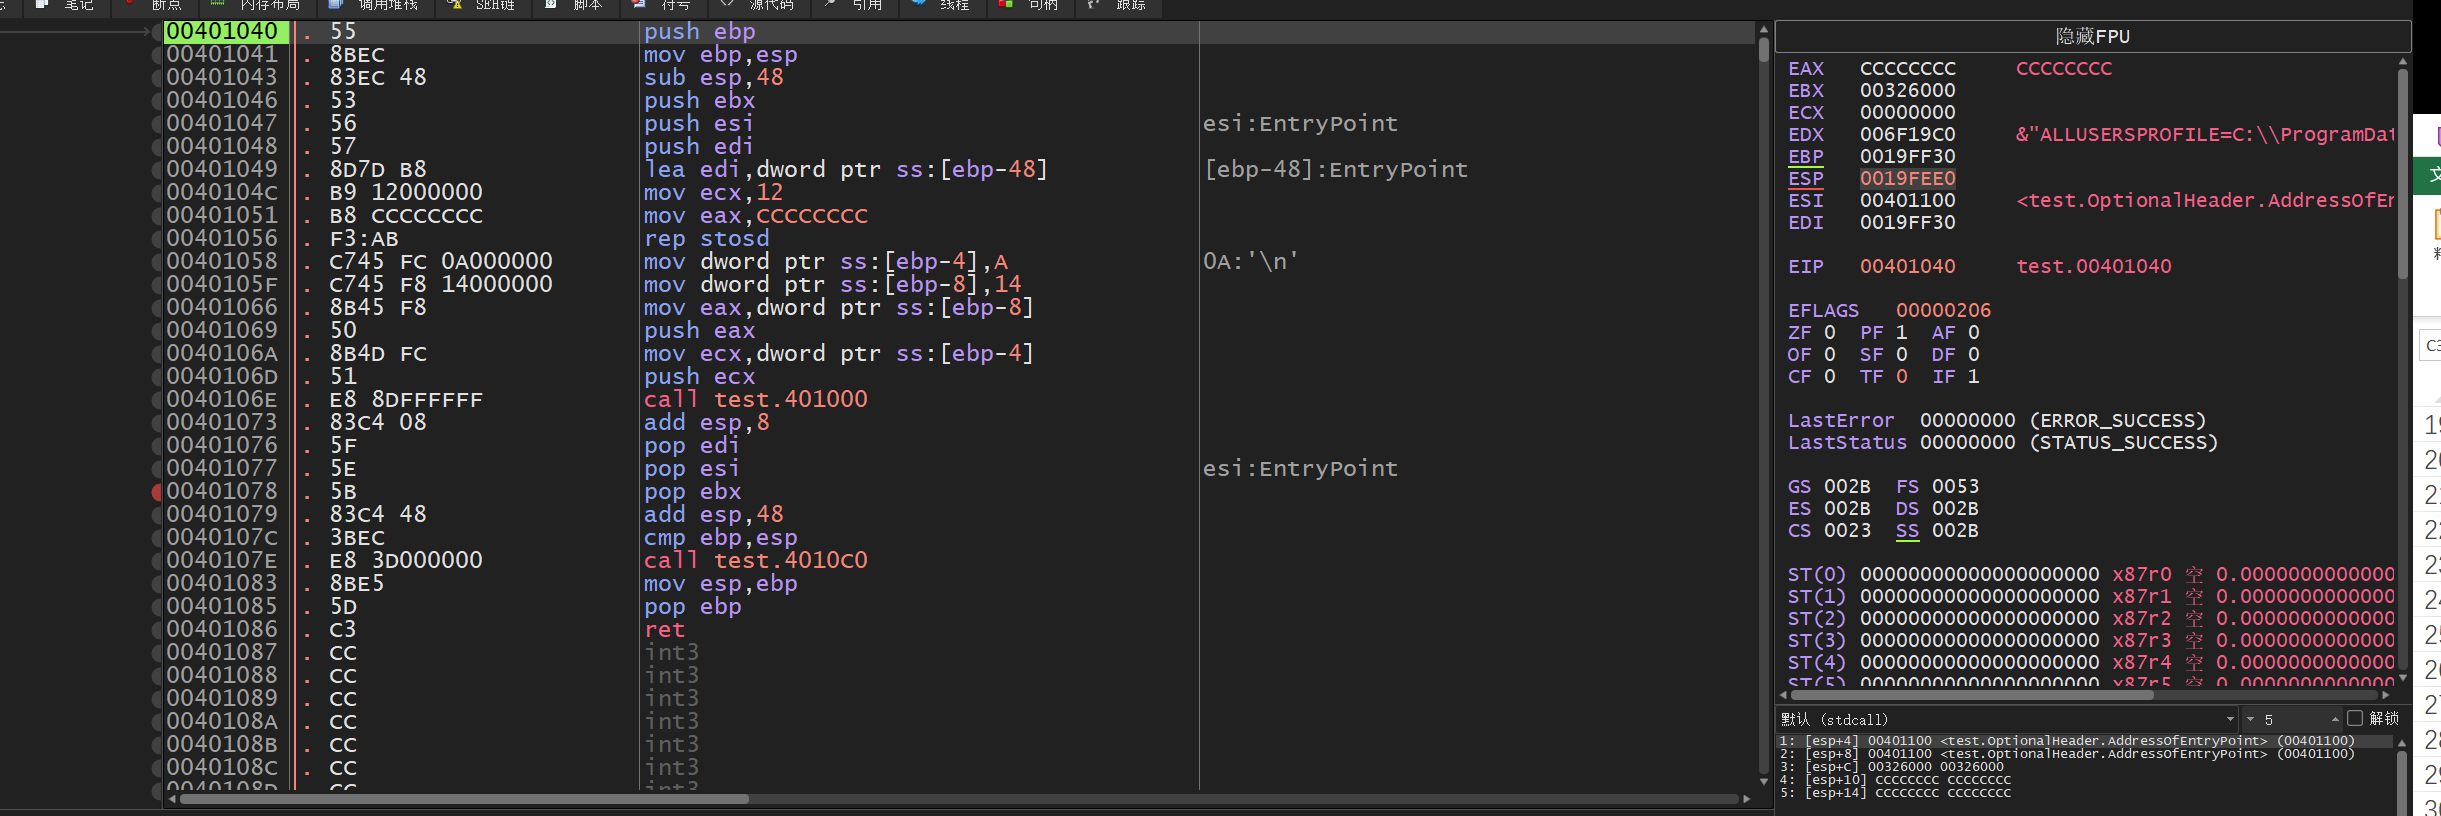Select argument row 3: [esp+C] 00326000
The image size is (2441, 816).
tap(1892, 767)
